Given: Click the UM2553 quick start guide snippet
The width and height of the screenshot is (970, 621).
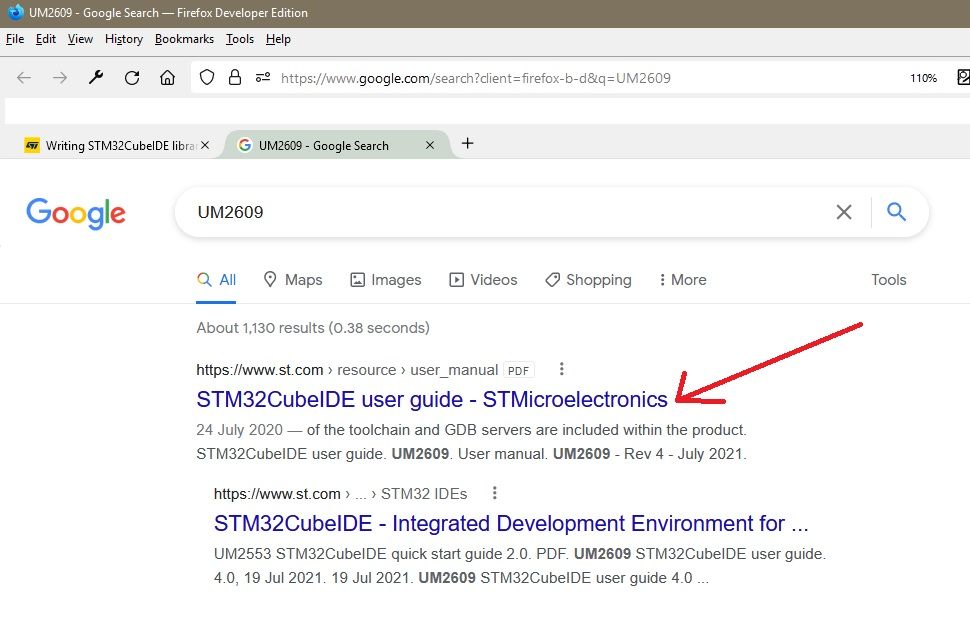Looking at the screenshot, I should [x=520, y=566].
